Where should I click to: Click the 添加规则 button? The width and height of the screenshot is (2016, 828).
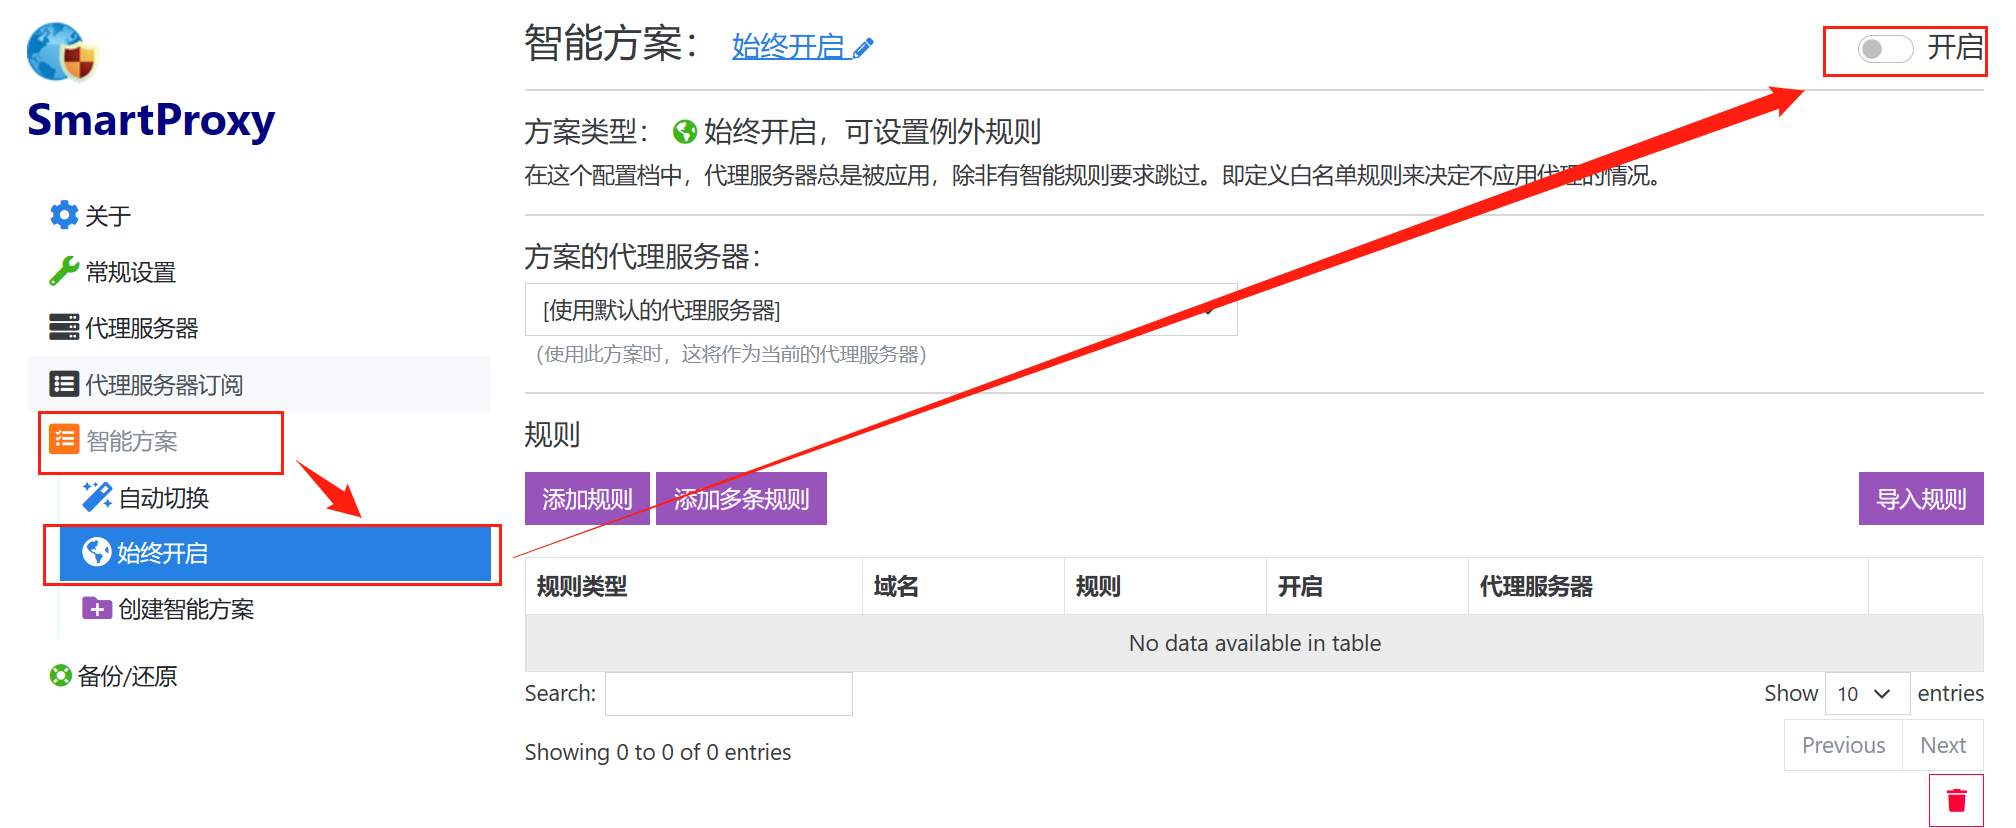click(x=587, y=499)
